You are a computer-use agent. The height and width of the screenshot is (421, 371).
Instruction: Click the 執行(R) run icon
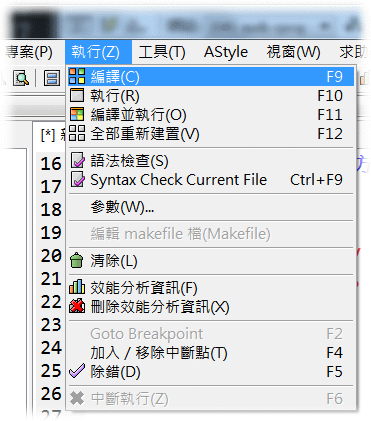coord(77,95)
